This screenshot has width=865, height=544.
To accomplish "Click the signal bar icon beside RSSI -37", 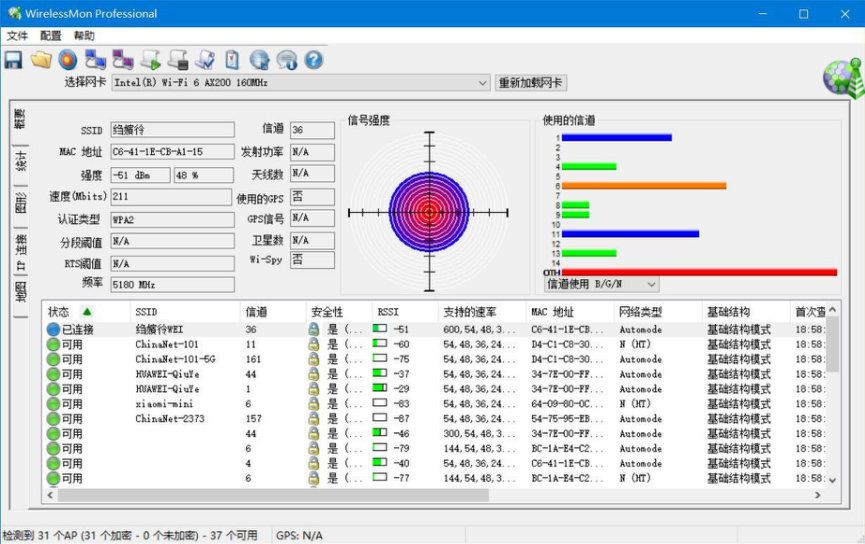I will 380,374.
